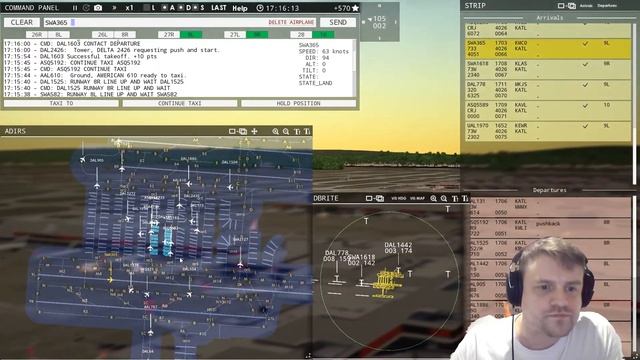
Task: Toggle the green runway 10 button
Action: [323, 35]
